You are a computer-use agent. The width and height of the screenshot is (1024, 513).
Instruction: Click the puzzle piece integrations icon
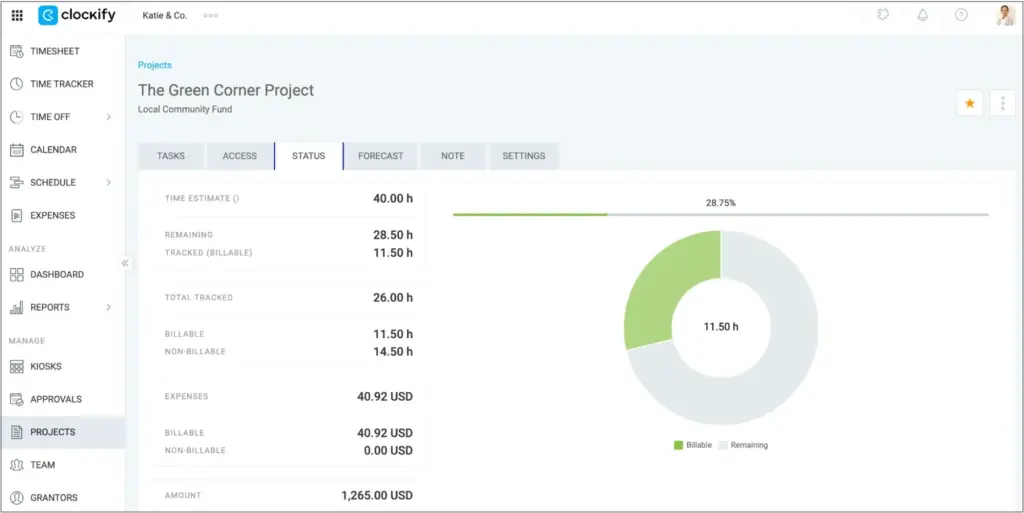(x=883, y=16)
